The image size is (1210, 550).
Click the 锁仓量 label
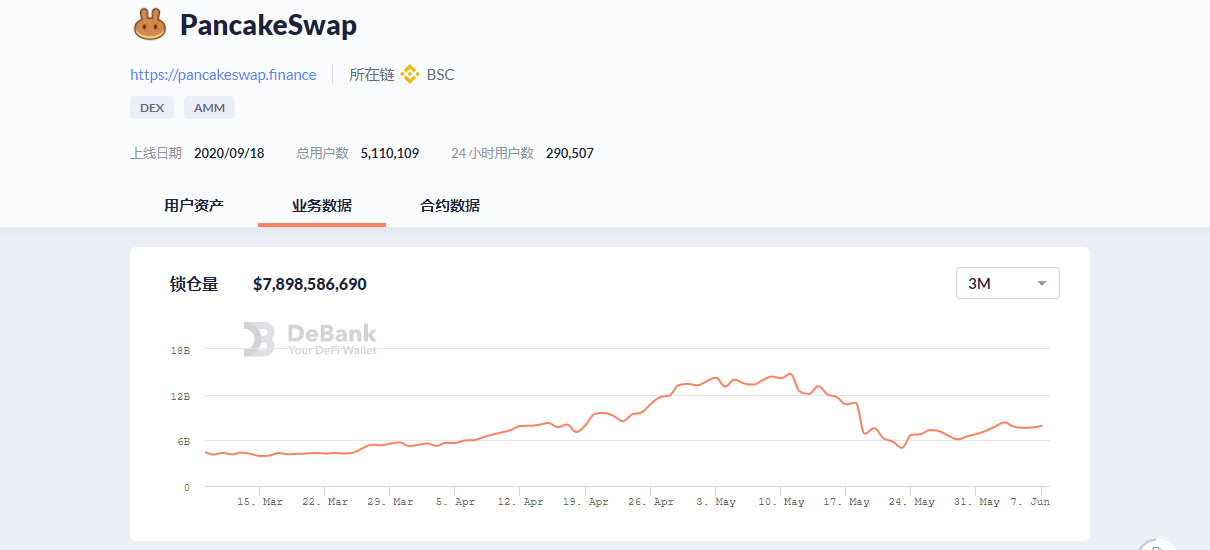click(x=194, y=284)
